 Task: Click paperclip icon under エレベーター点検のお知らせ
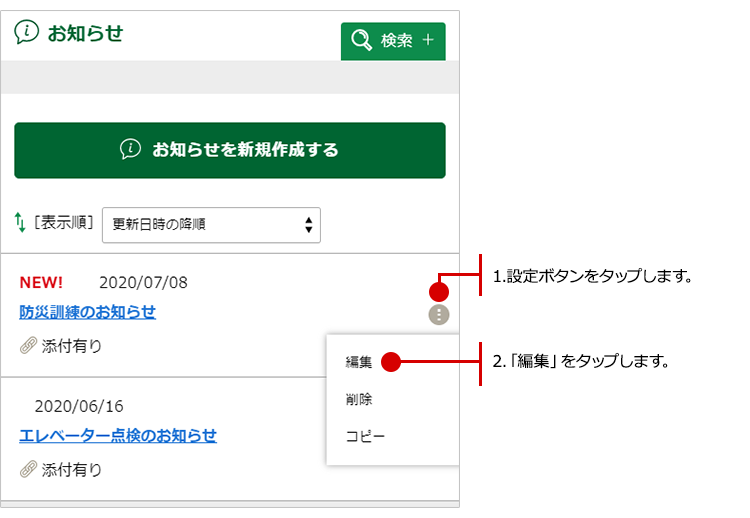pyautogui.click(x=28, y=469)
